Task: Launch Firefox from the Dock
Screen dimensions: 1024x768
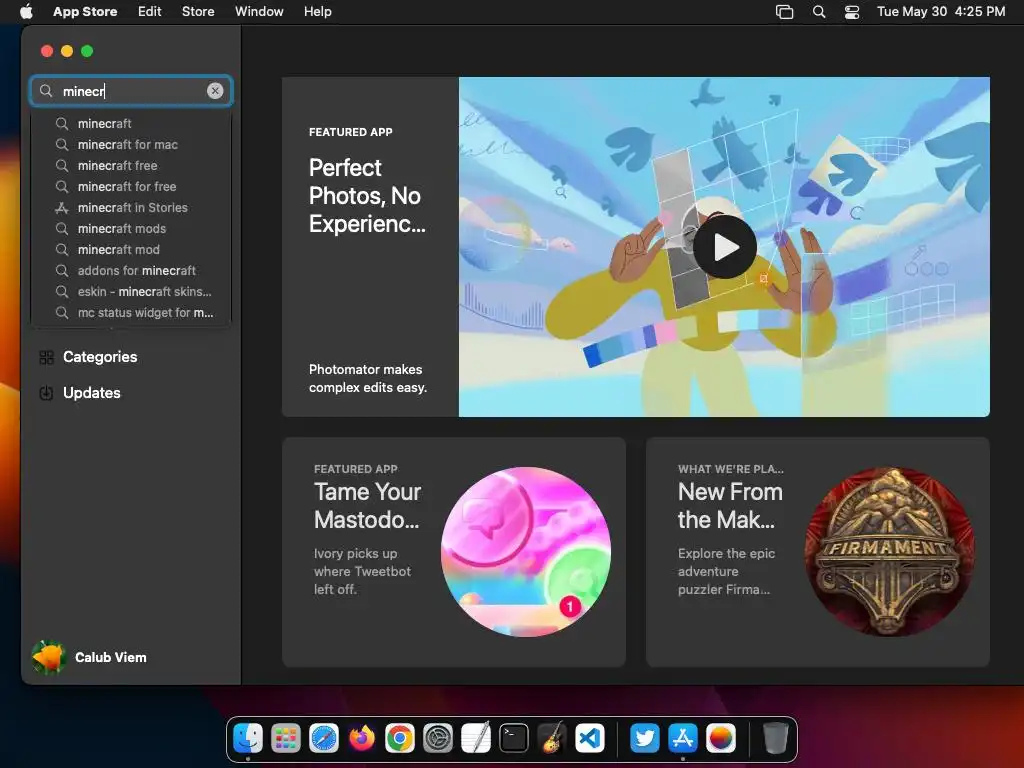Action: [x=362, y=739]
